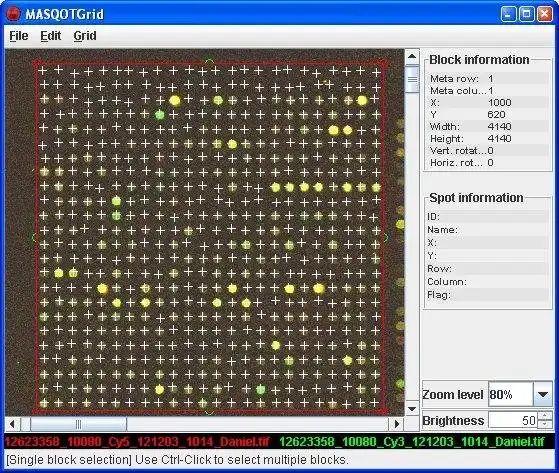Click the Vert. rotation value
Screen dimensions: 559x473
491,151
